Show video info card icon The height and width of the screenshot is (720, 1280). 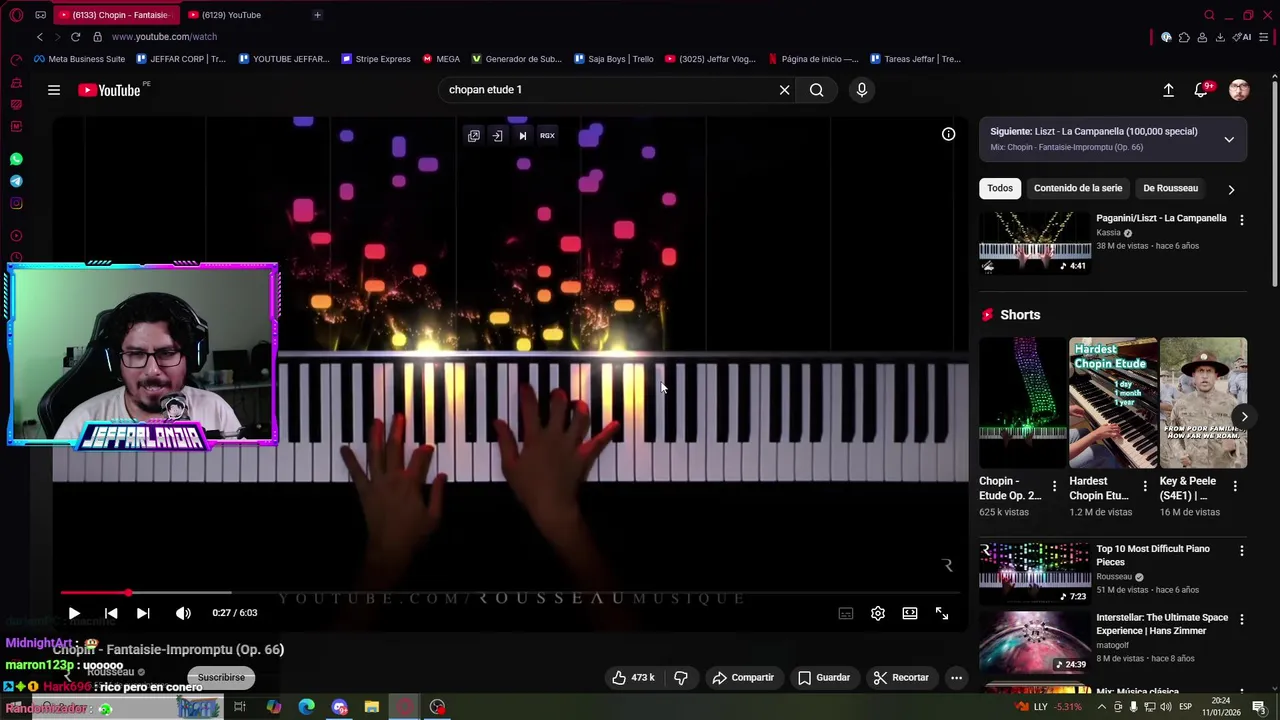pos(948,134)
